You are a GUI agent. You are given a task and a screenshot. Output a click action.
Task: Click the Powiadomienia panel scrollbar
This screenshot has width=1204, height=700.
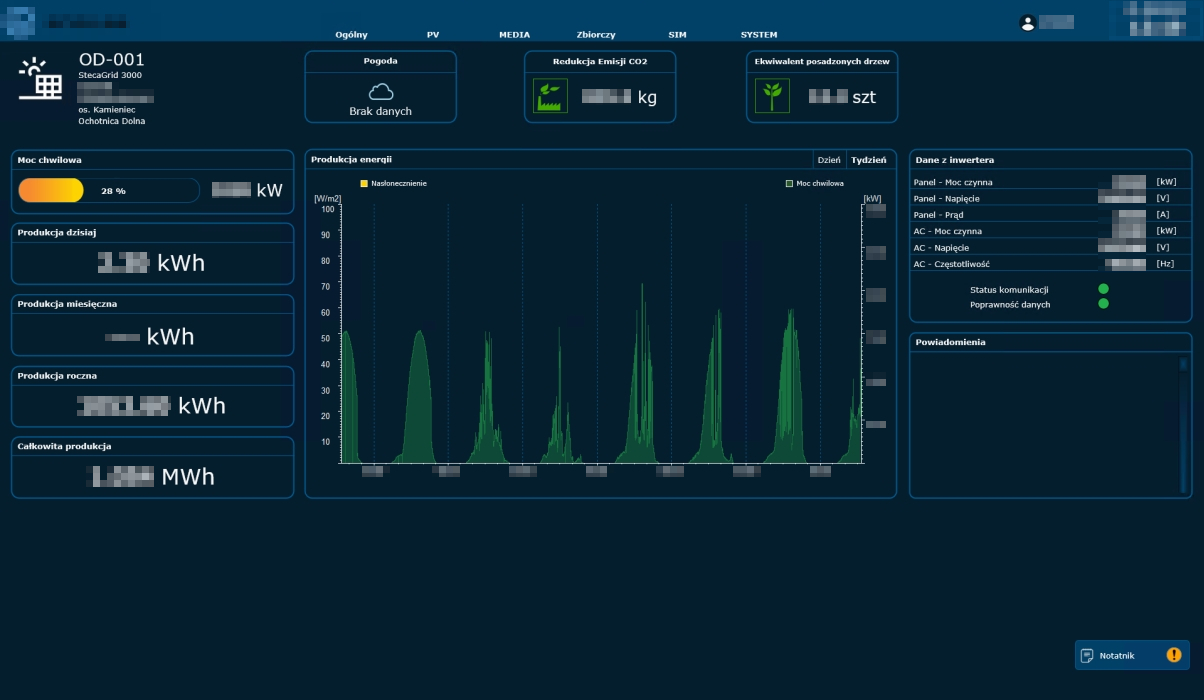pyautogui.click(x=1183, y=425)
